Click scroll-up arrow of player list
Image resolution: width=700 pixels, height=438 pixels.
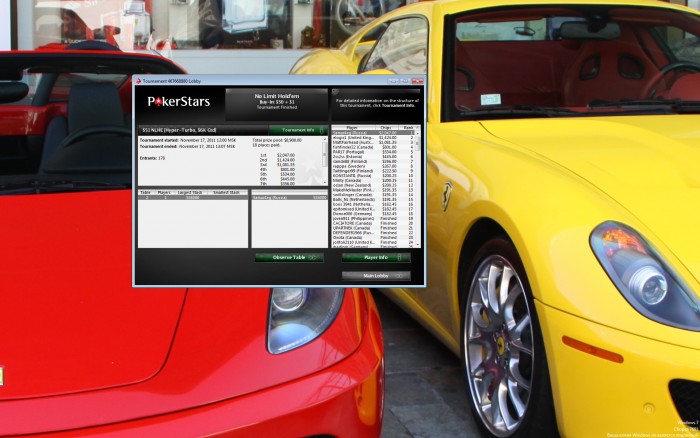pos(418,133)
